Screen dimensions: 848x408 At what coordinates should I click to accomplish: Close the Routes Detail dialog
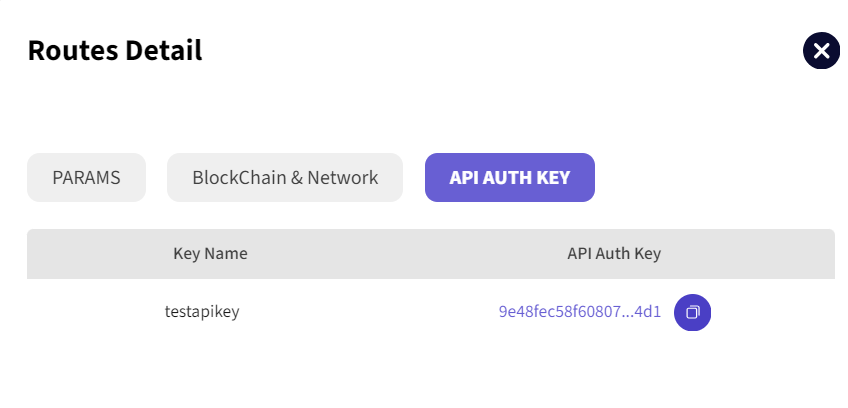821,51
